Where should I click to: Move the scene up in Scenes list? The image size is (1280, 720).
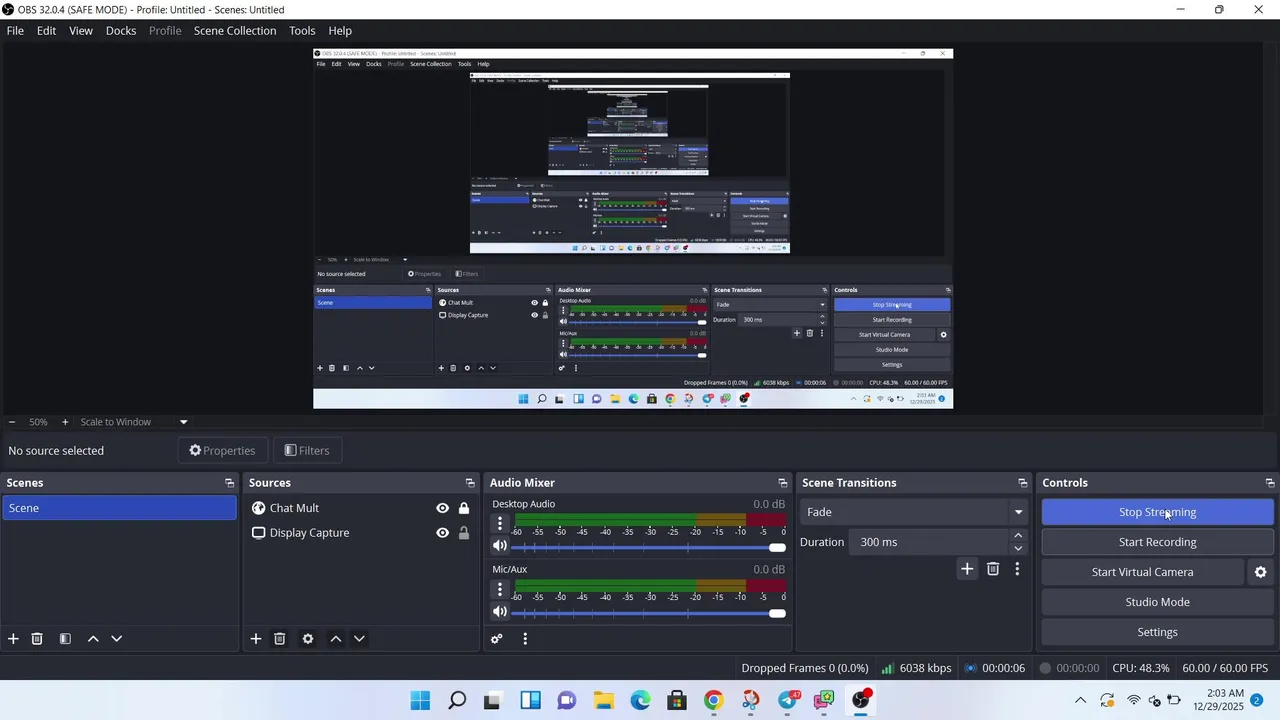[93, 639]
